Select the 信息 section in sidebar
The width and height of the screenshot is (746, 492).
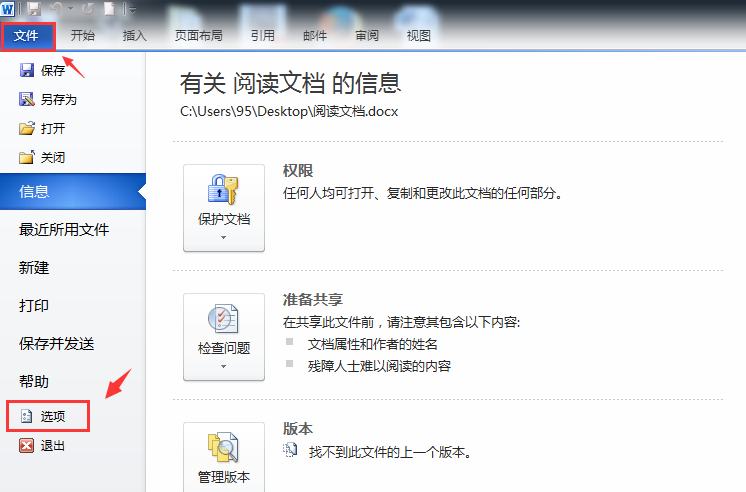(73, 191)
